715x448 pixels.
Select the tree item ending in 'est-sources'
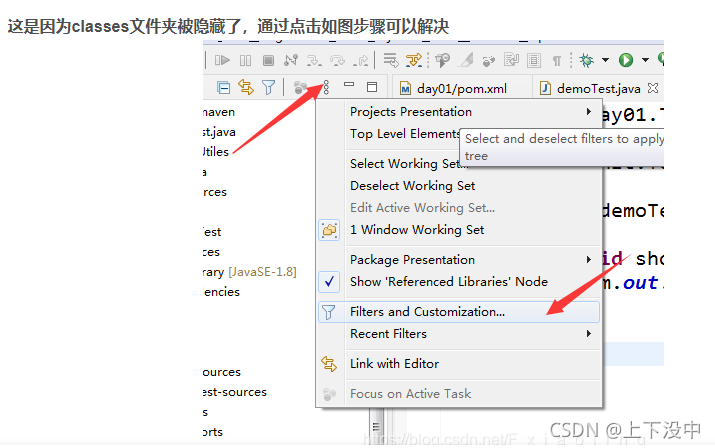tap(234, 392)
